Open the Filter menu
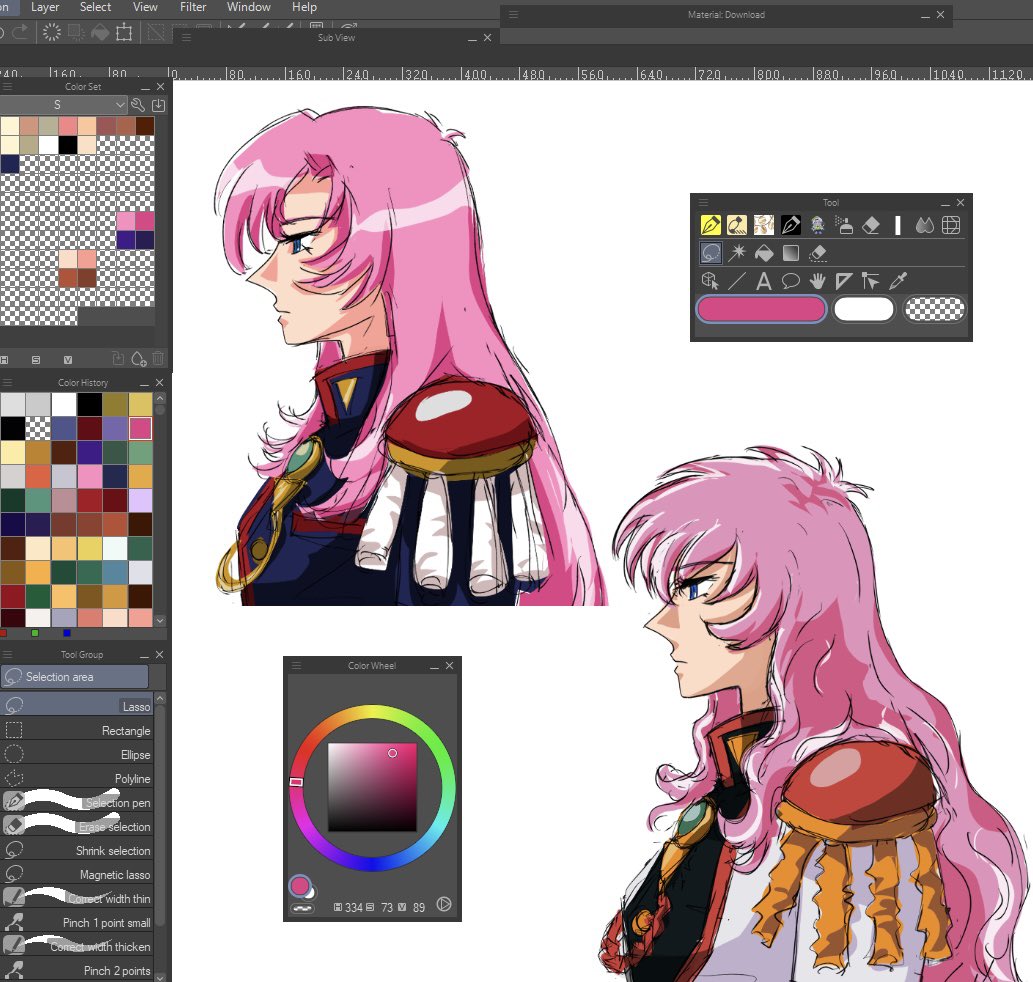 tap(193, 7)
